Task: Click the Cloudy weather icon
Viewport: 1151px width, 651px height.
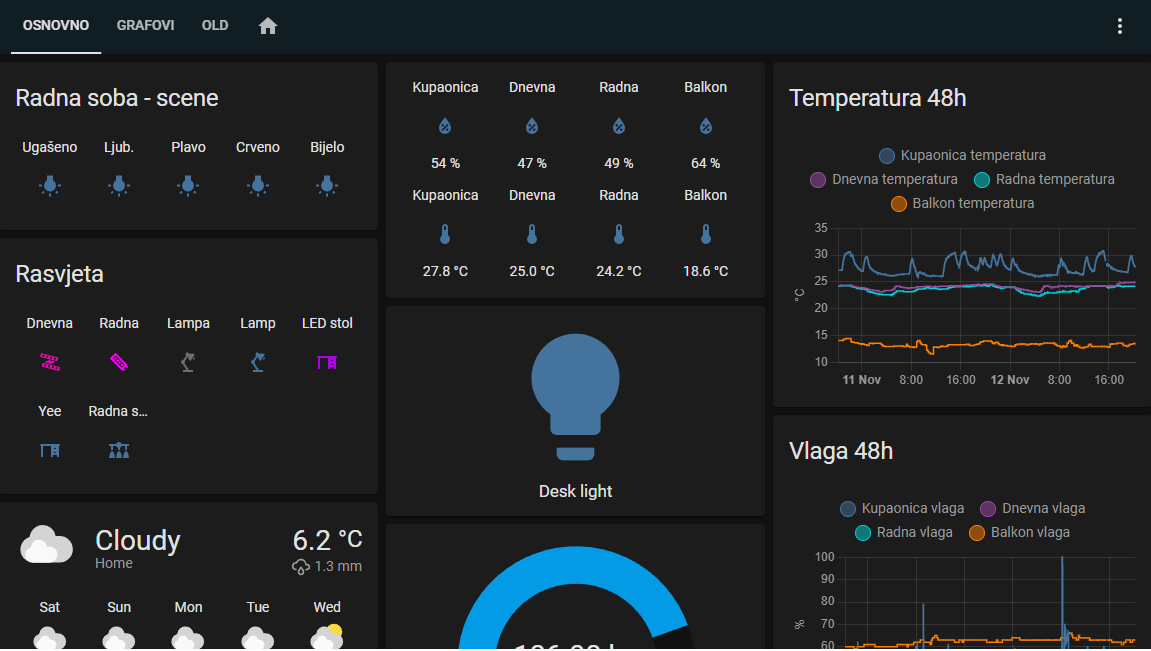Action: [x=47, y=545]
